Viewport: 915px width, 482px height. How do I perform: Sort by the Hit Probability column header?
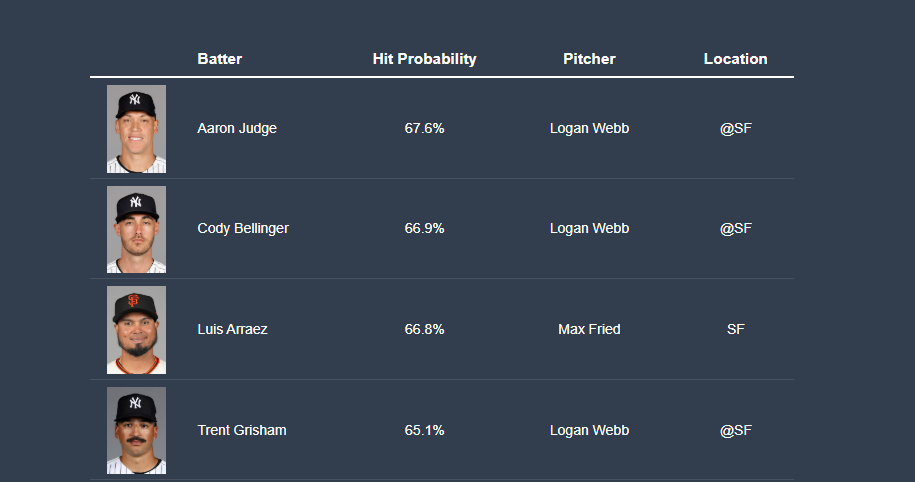click(x=424, y=59)
